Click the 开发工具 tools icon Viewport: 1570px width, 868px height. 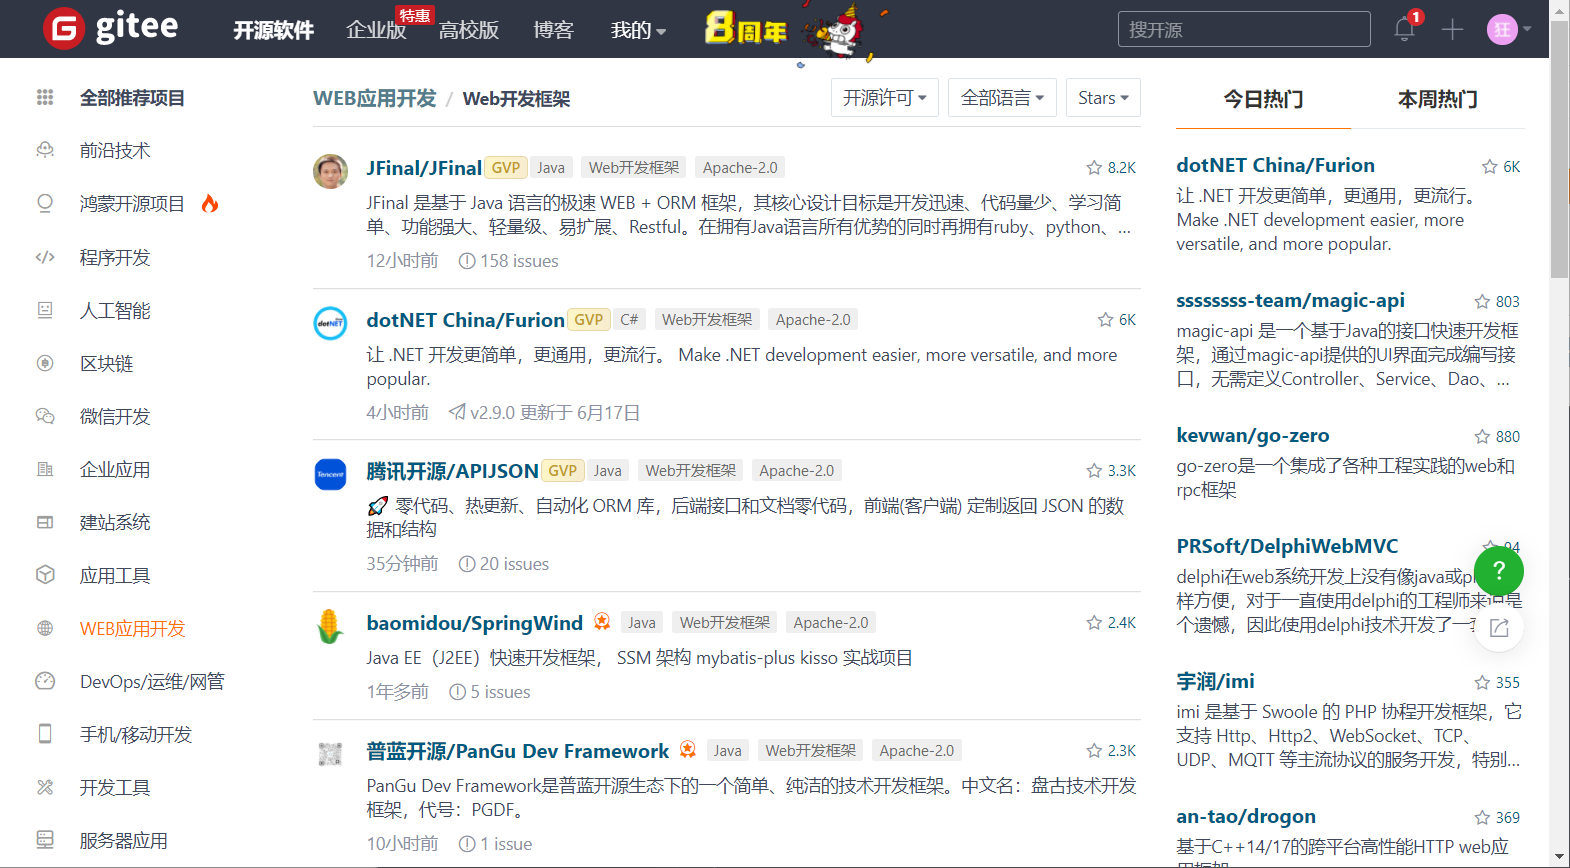[x=45, y=787]
